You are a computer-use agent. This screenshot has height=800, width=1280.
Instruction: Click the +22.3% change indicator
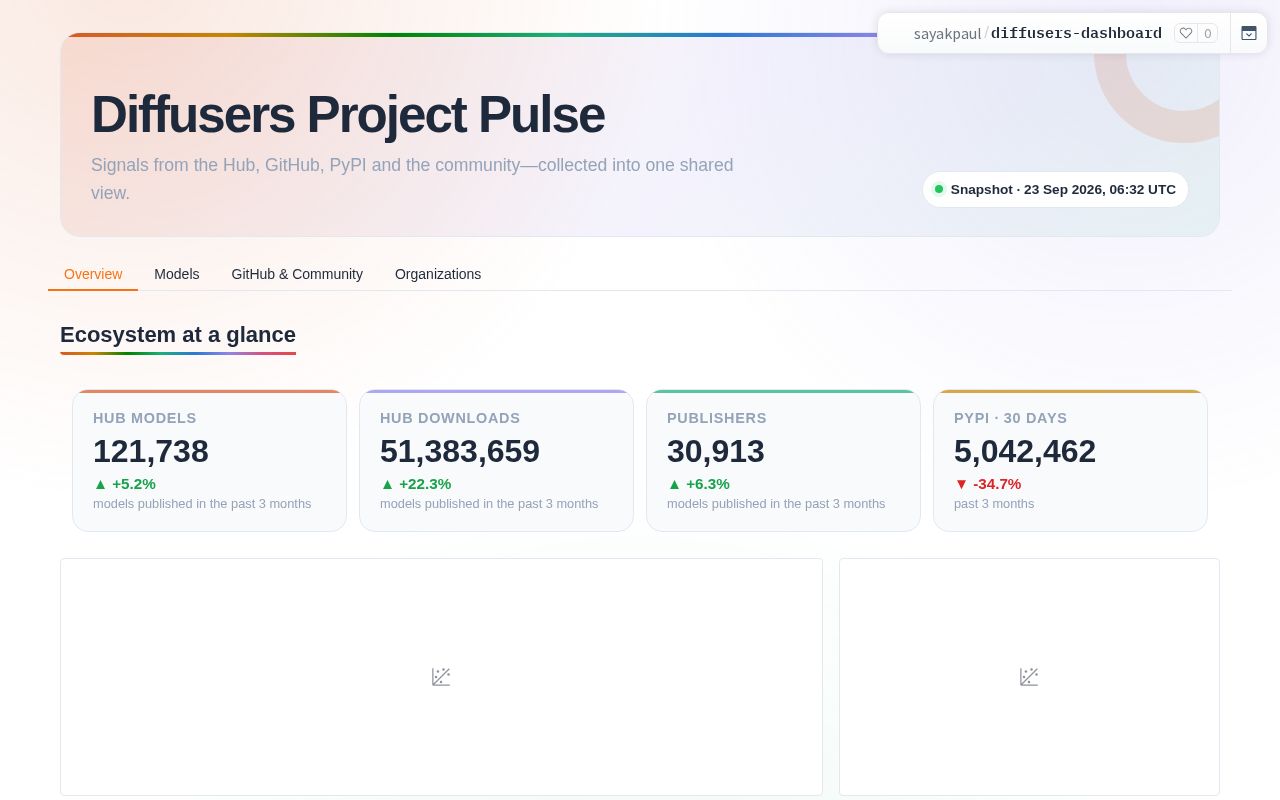tap(416, 484)
